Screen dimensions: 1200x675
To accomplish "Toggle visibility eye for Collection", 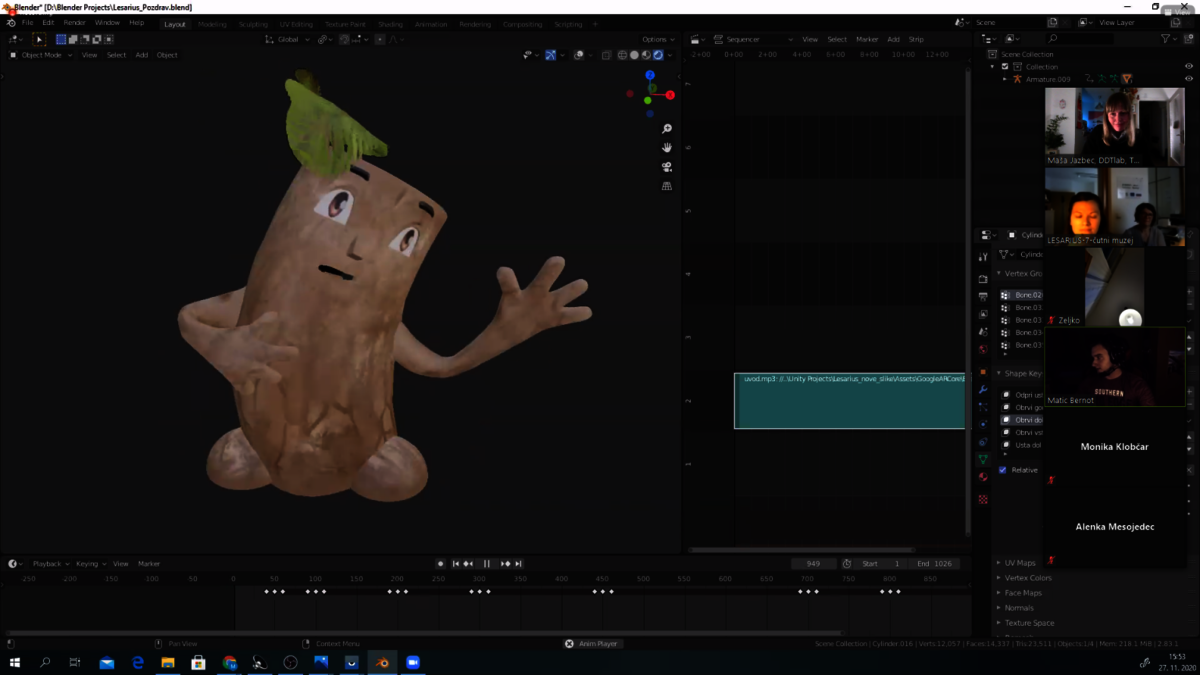I will (1189, 67).
